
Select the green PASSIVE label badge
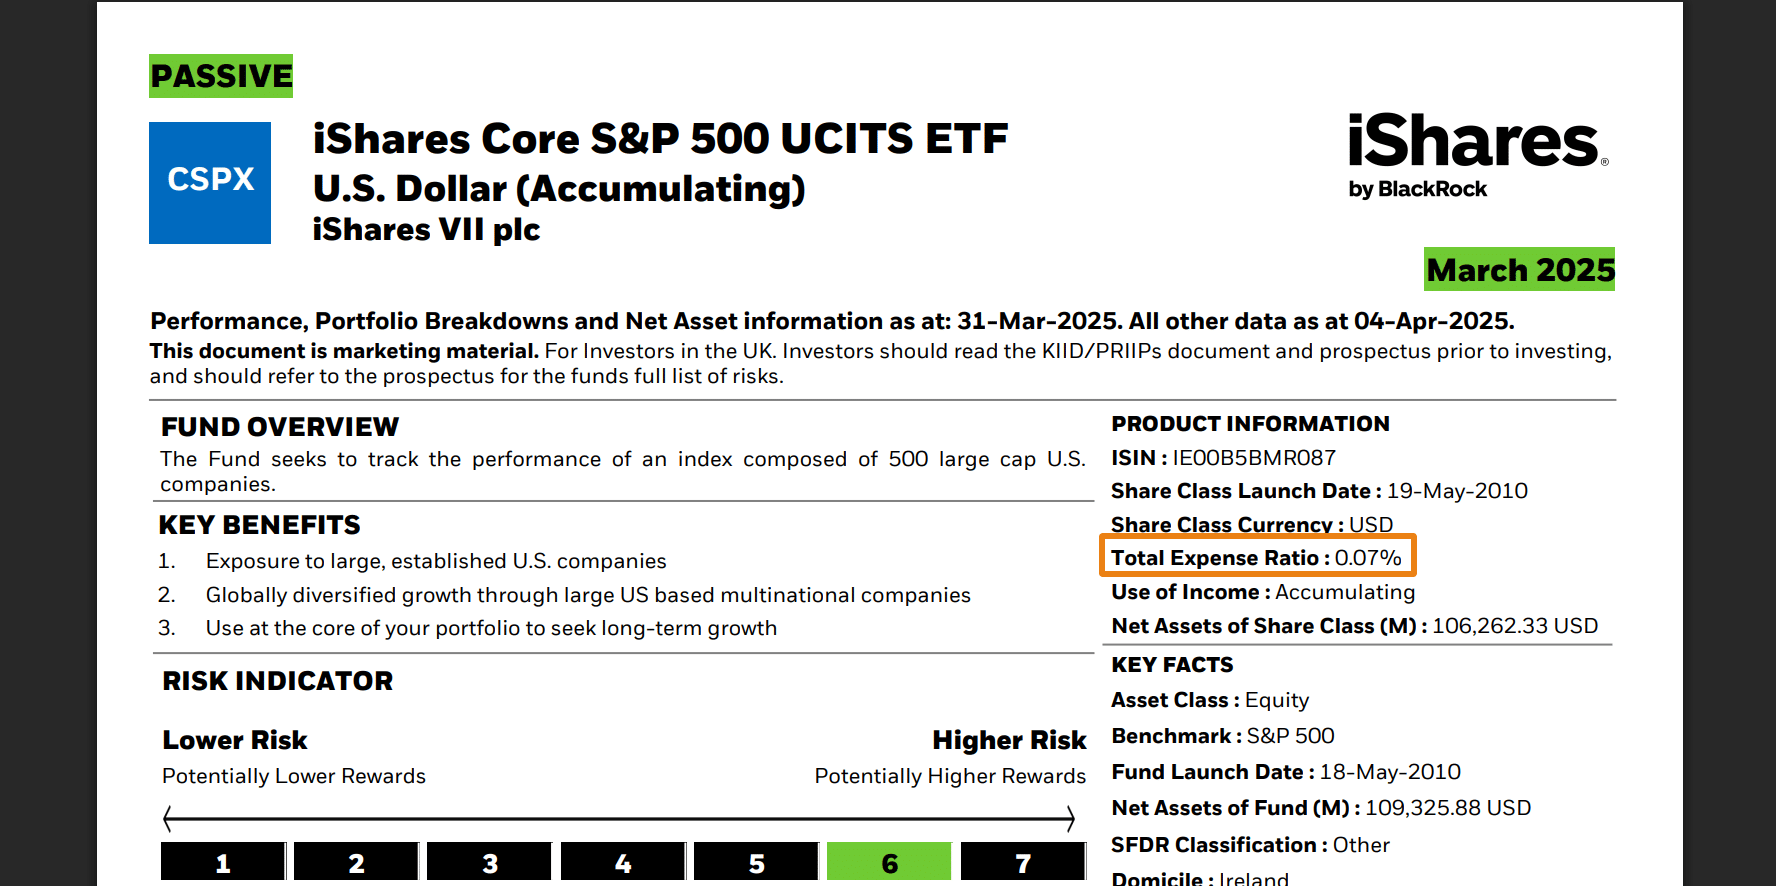pos(221,76)
